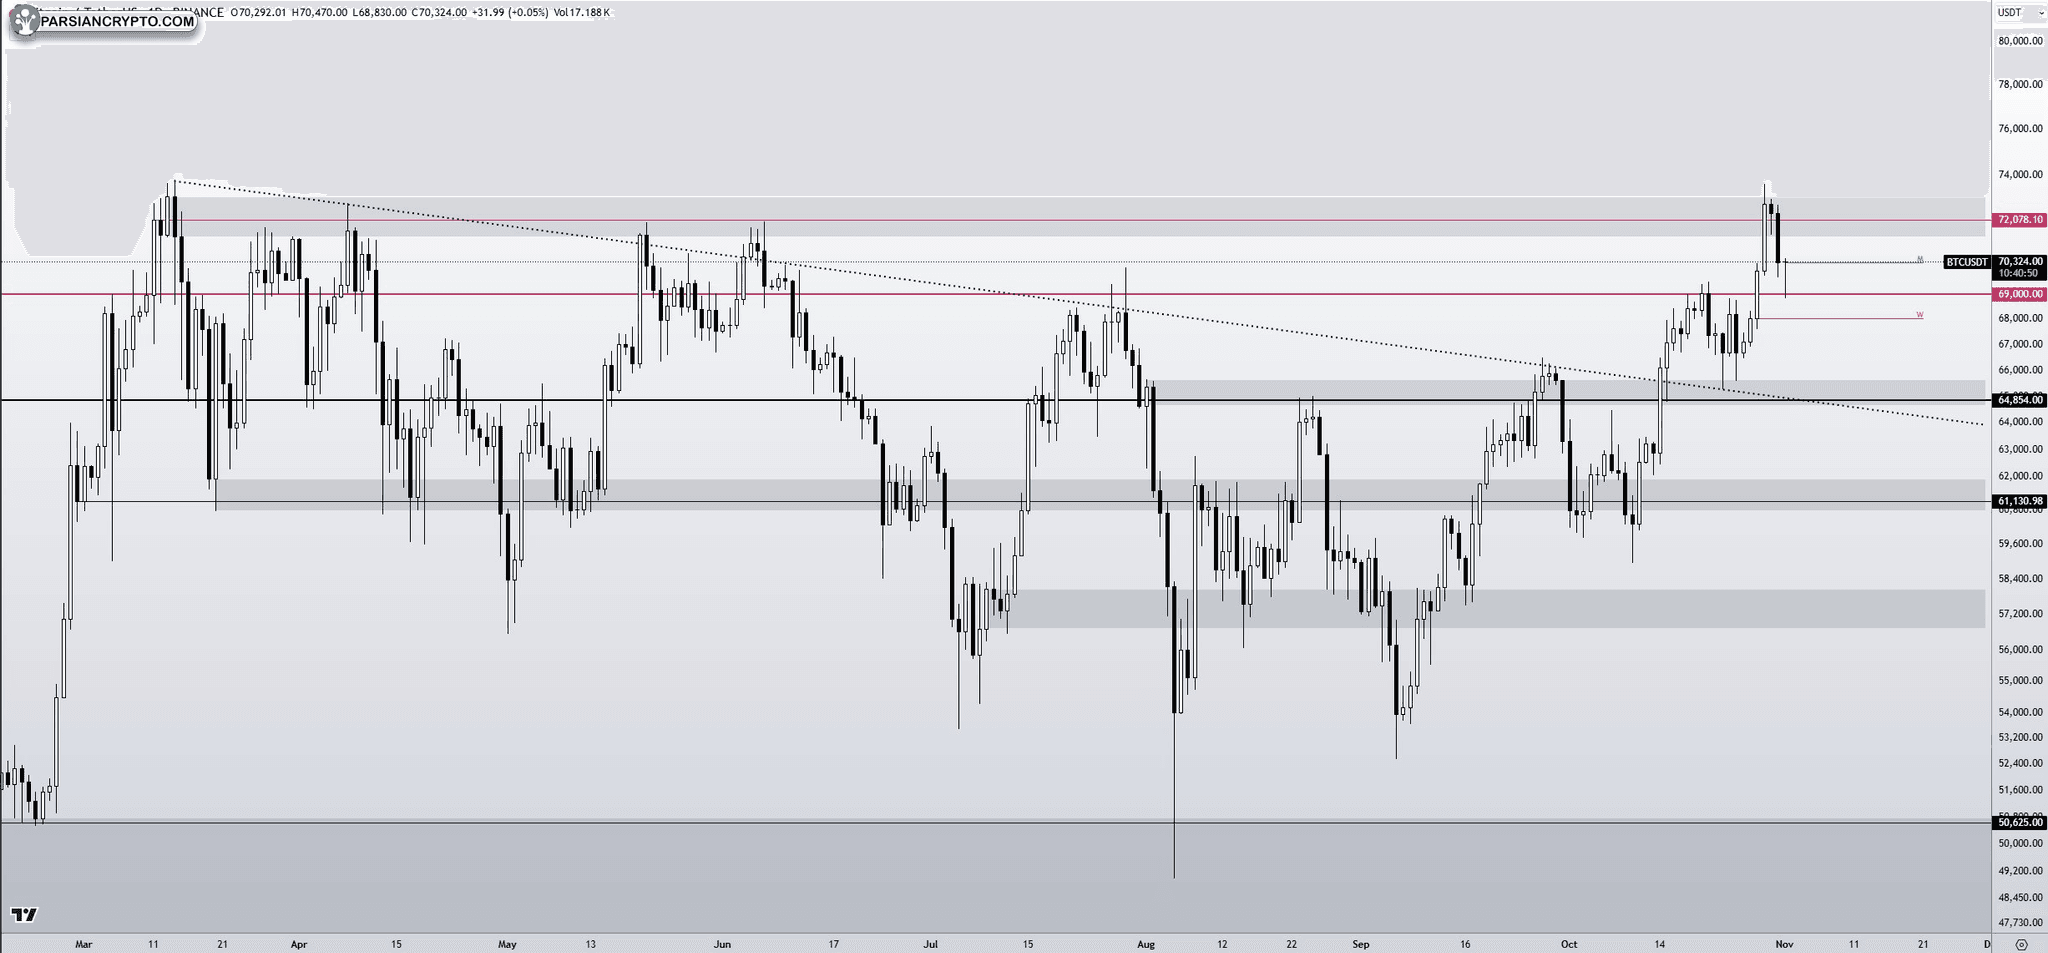Click the 16 date label after Sep

click(1465, 944)
